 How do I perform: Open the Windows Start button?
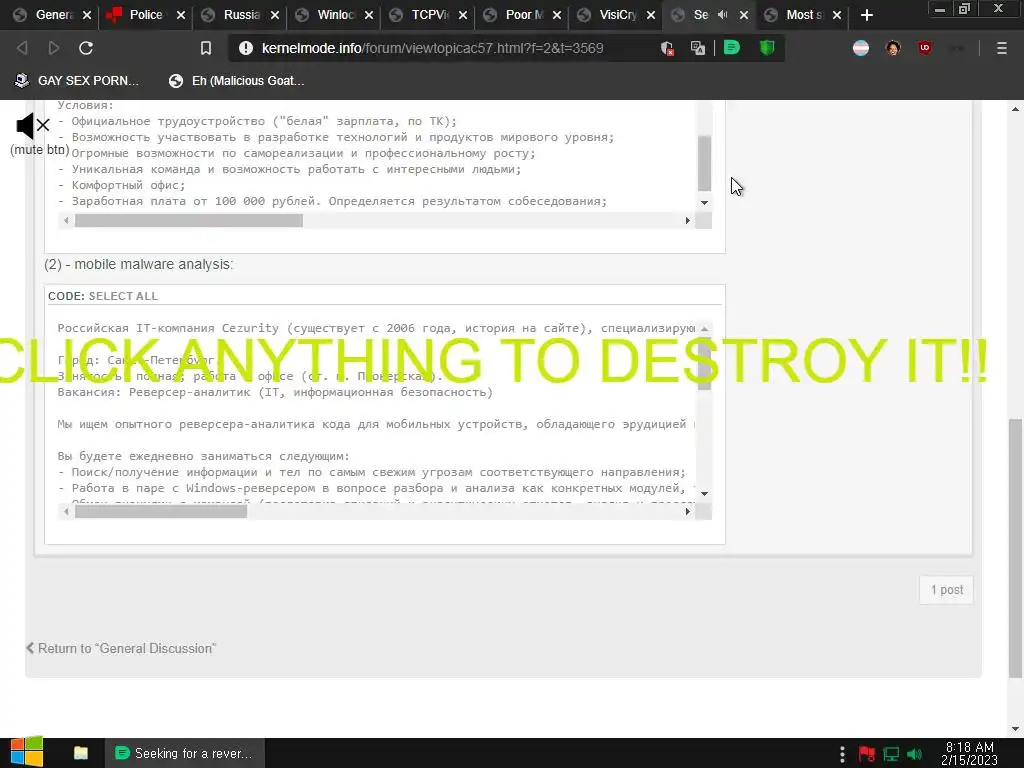(26, 753)
